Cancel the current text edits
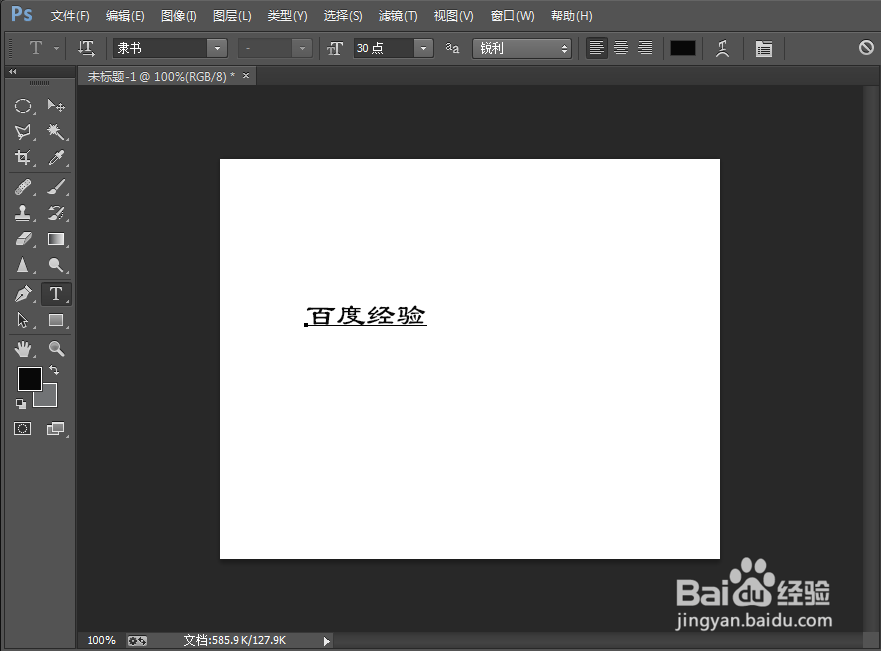This screenshot has width=881, height=651. 866,47
